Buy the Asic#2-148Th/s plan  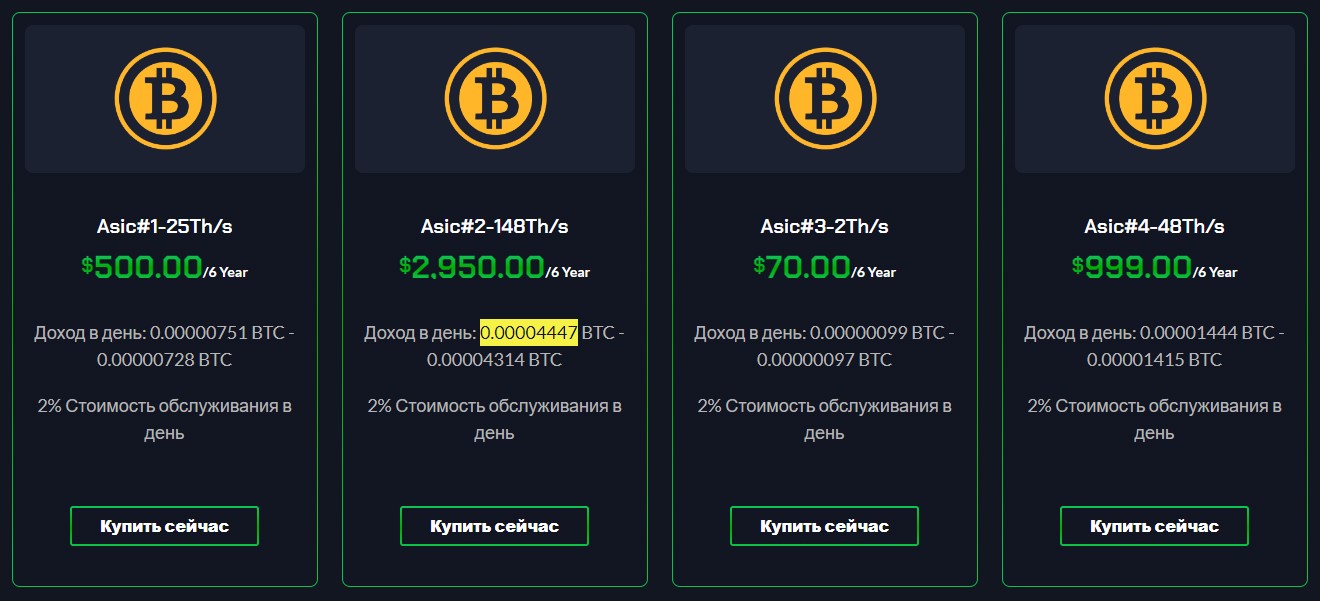[x=494, y=526]
